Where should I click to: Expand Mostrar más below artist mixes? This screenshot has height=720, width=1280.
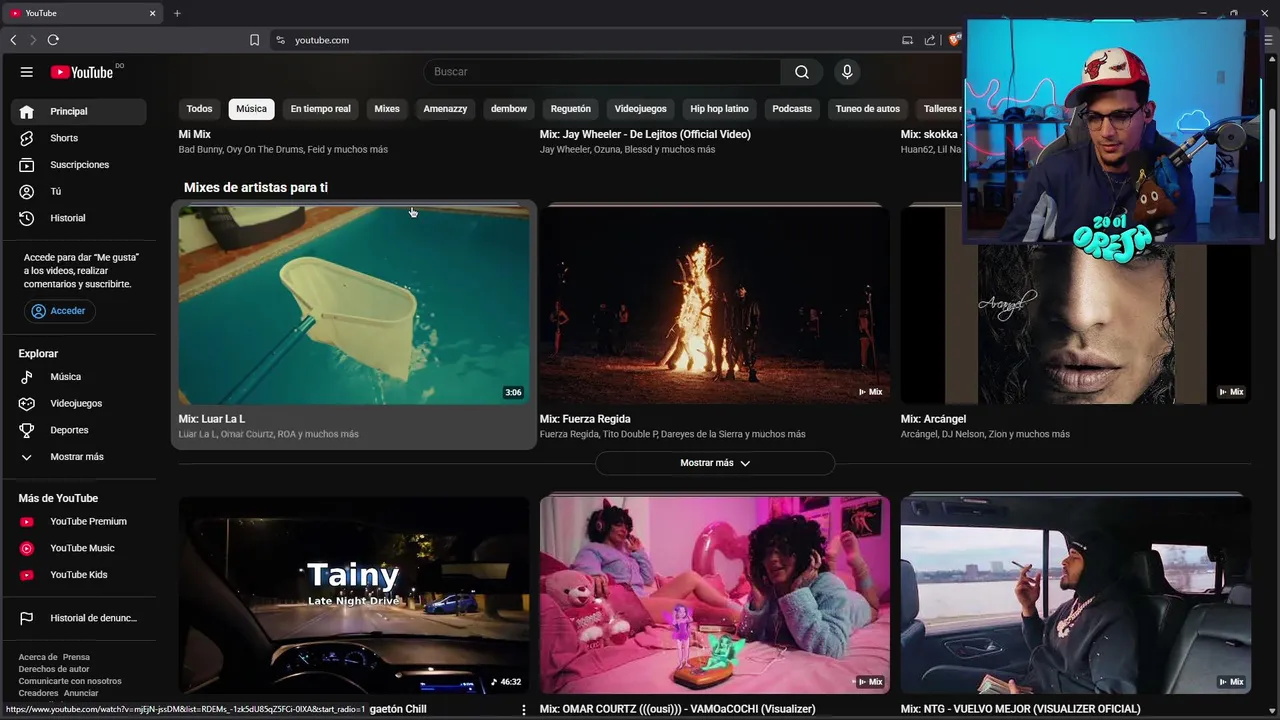tap(715, 463)
